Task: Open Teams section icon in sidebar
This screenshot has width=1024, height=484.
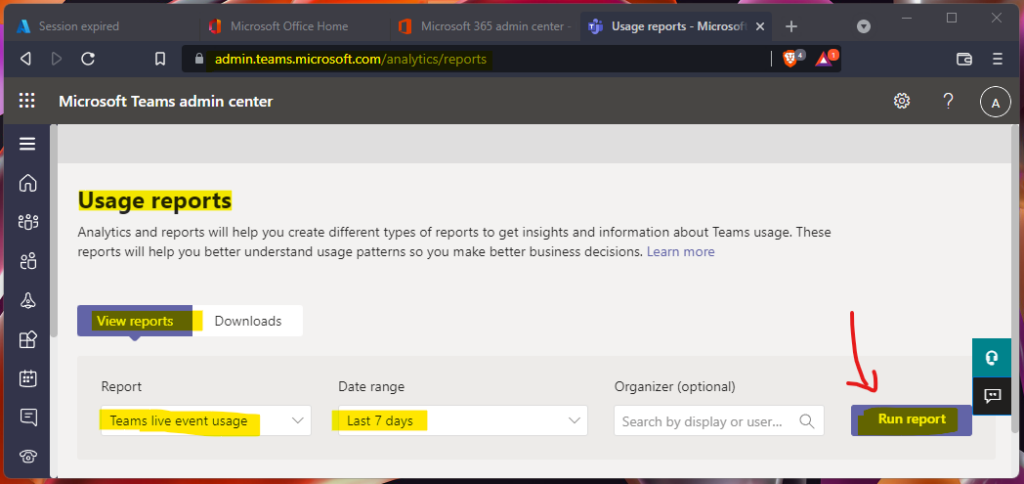Action: [27, 222]
